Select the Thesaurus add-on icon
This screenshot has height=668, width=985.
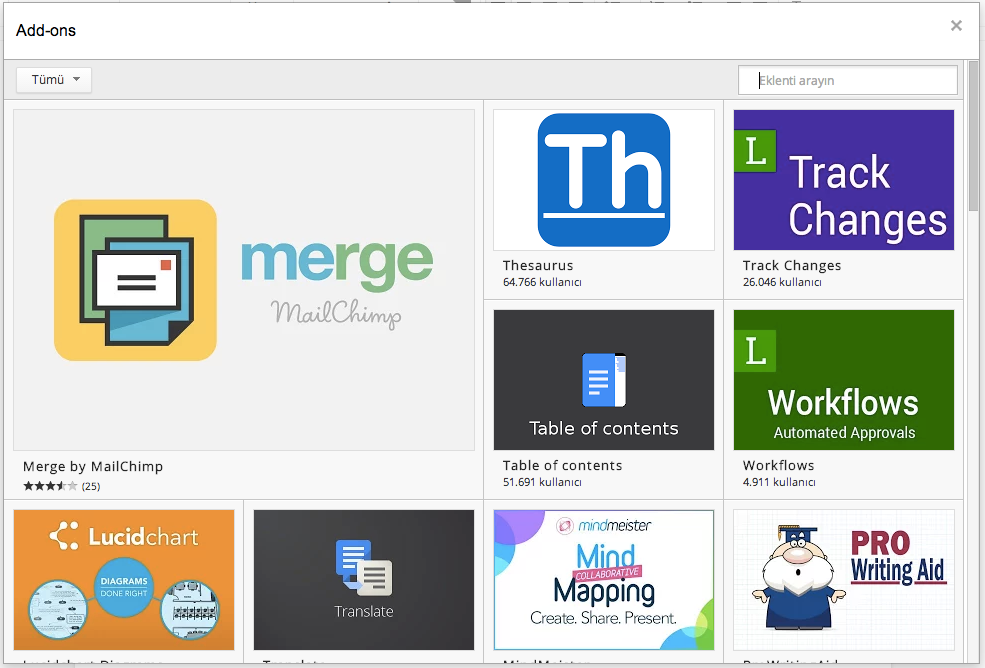(604, 180)
